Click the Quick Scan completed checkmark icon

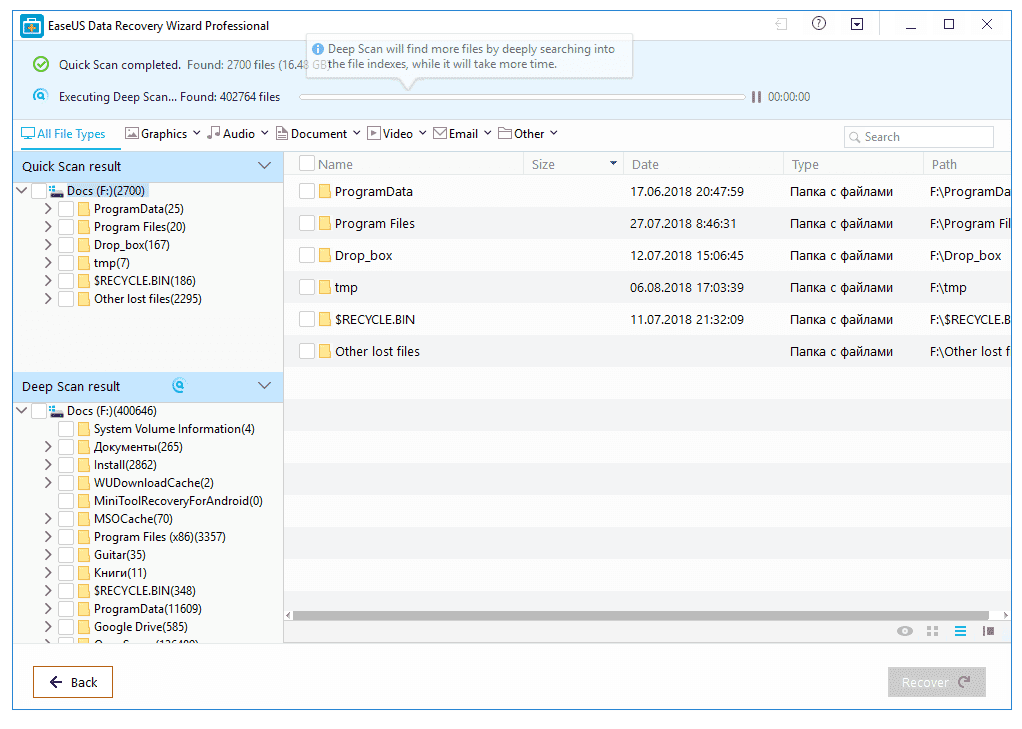click(x=41, y=64)
